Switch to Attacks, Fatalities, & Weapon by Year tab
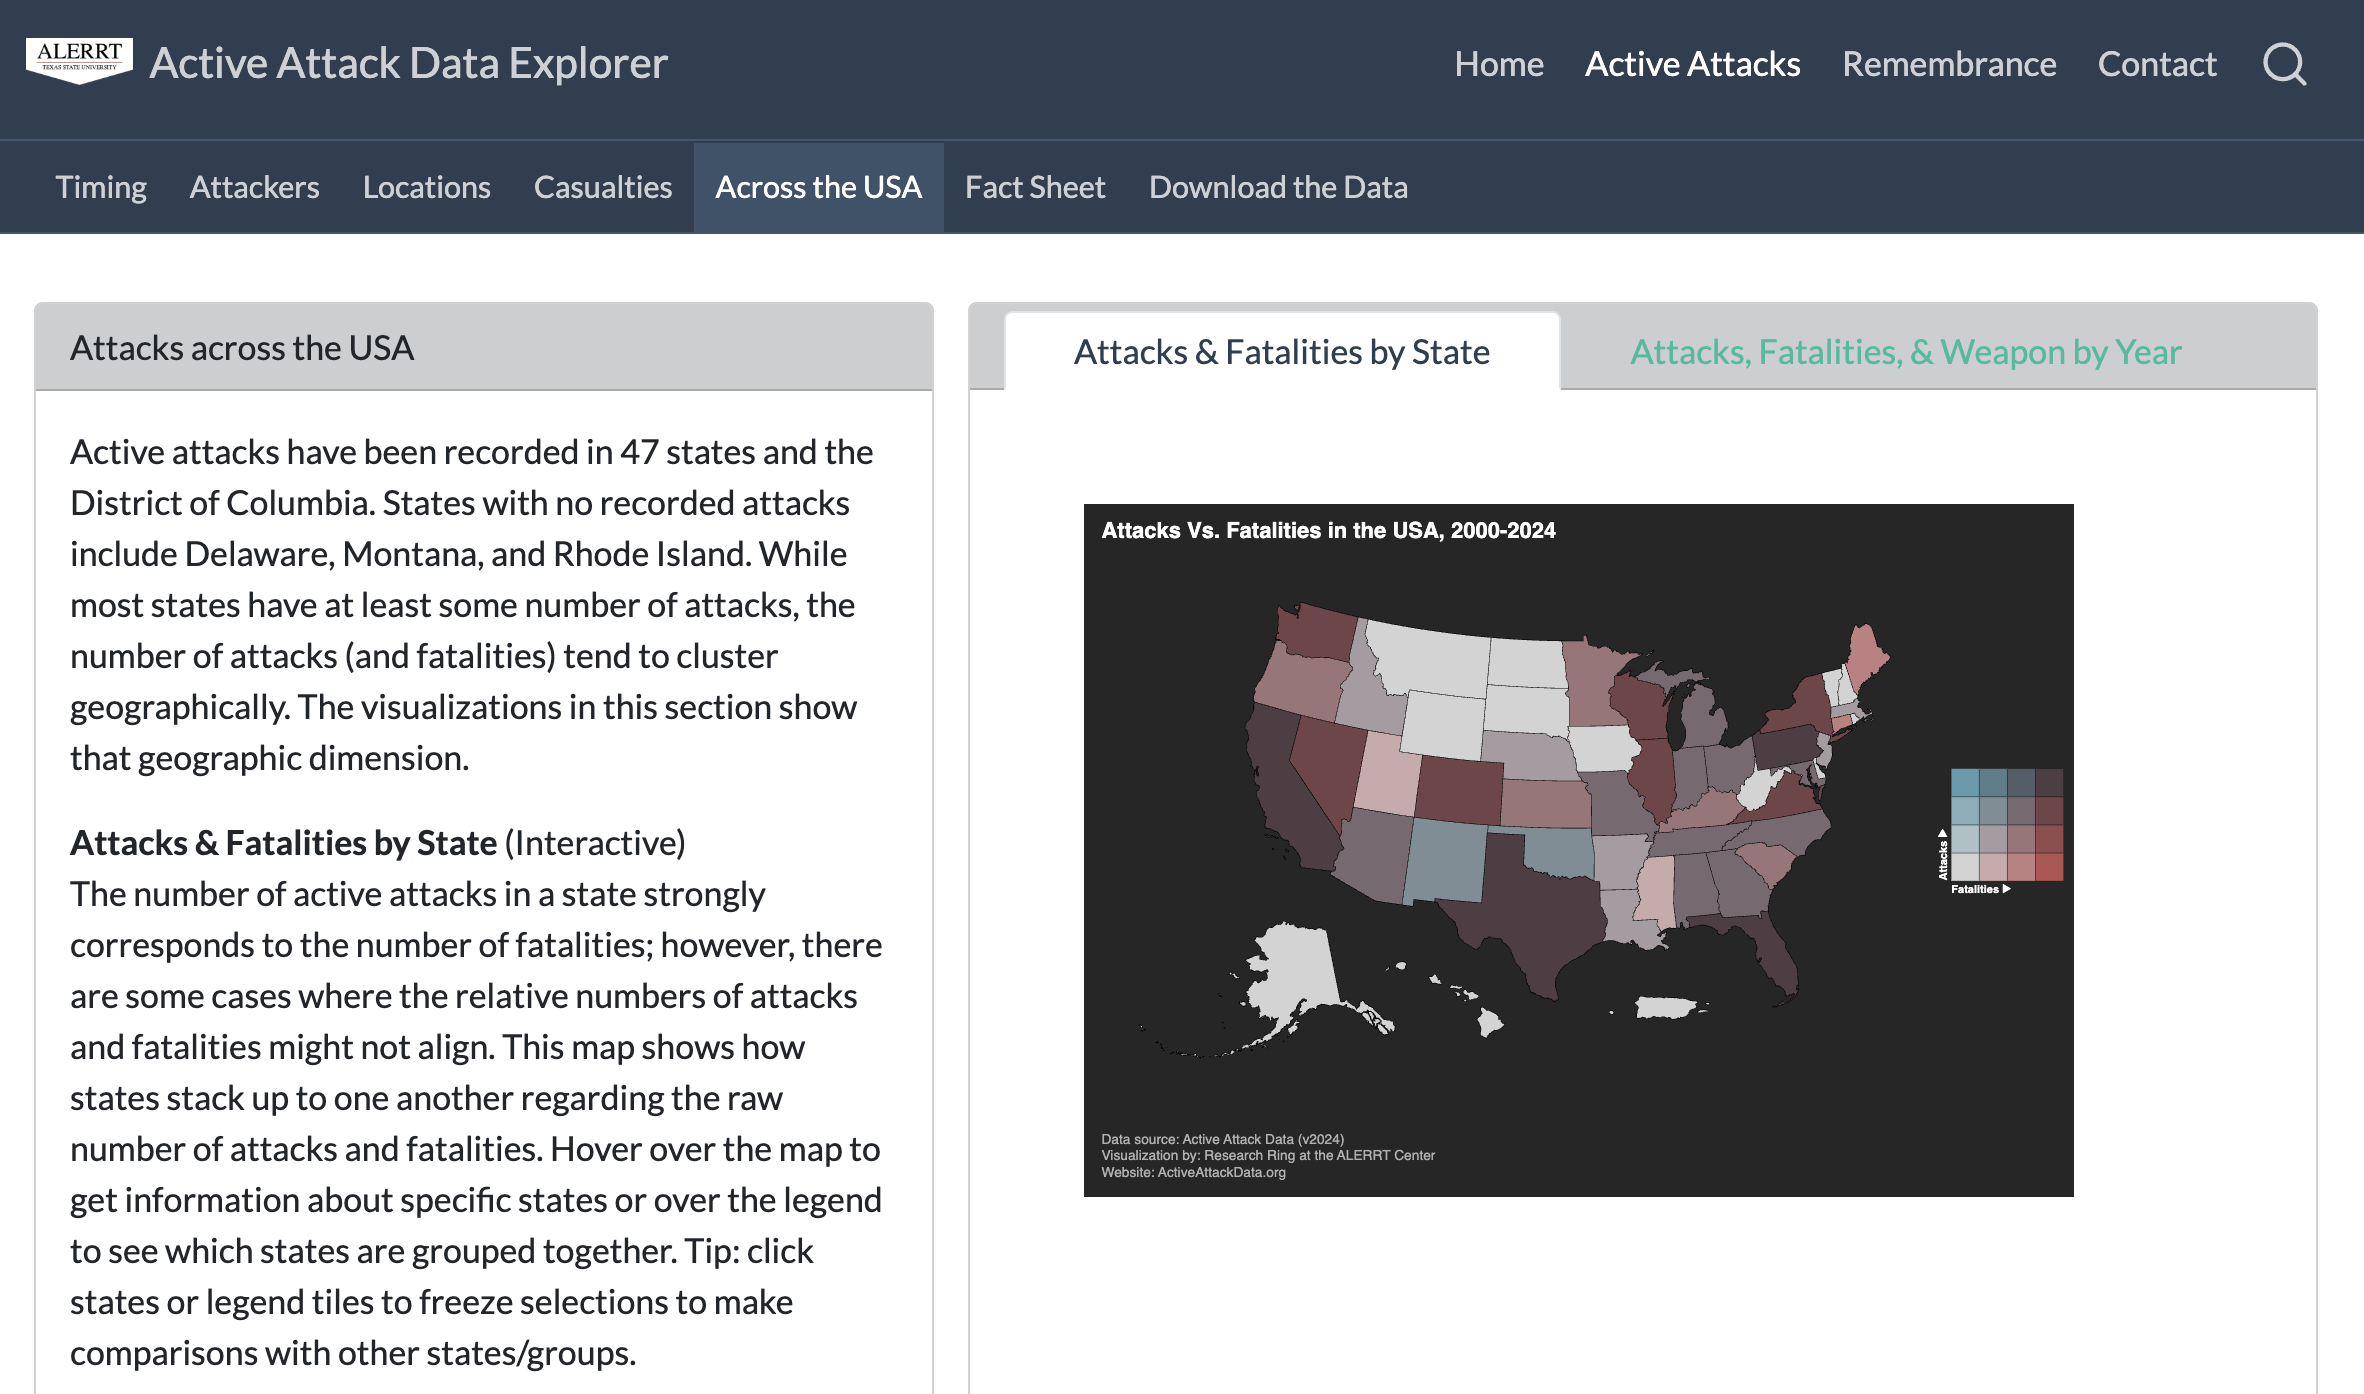Screen dimensions: 2364x1394 [1905, 352]
